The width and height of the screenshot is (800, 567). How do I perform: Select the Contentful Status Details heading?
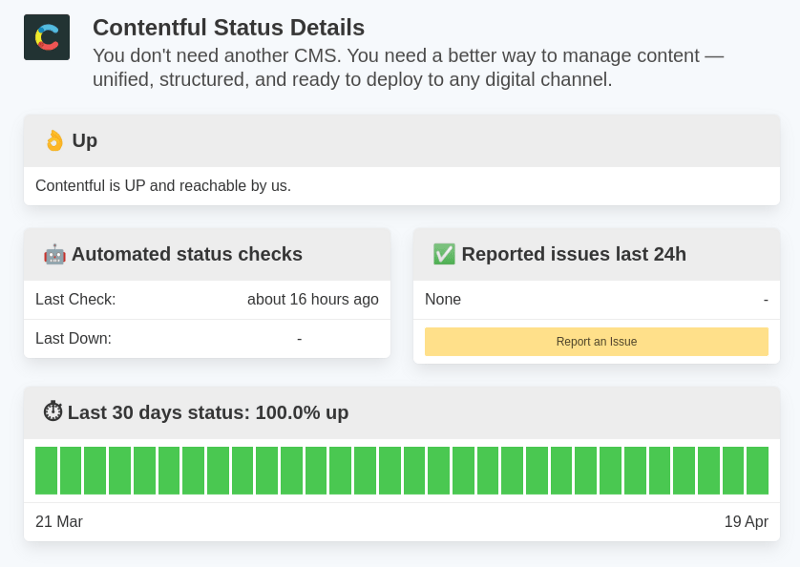(229, 28)
